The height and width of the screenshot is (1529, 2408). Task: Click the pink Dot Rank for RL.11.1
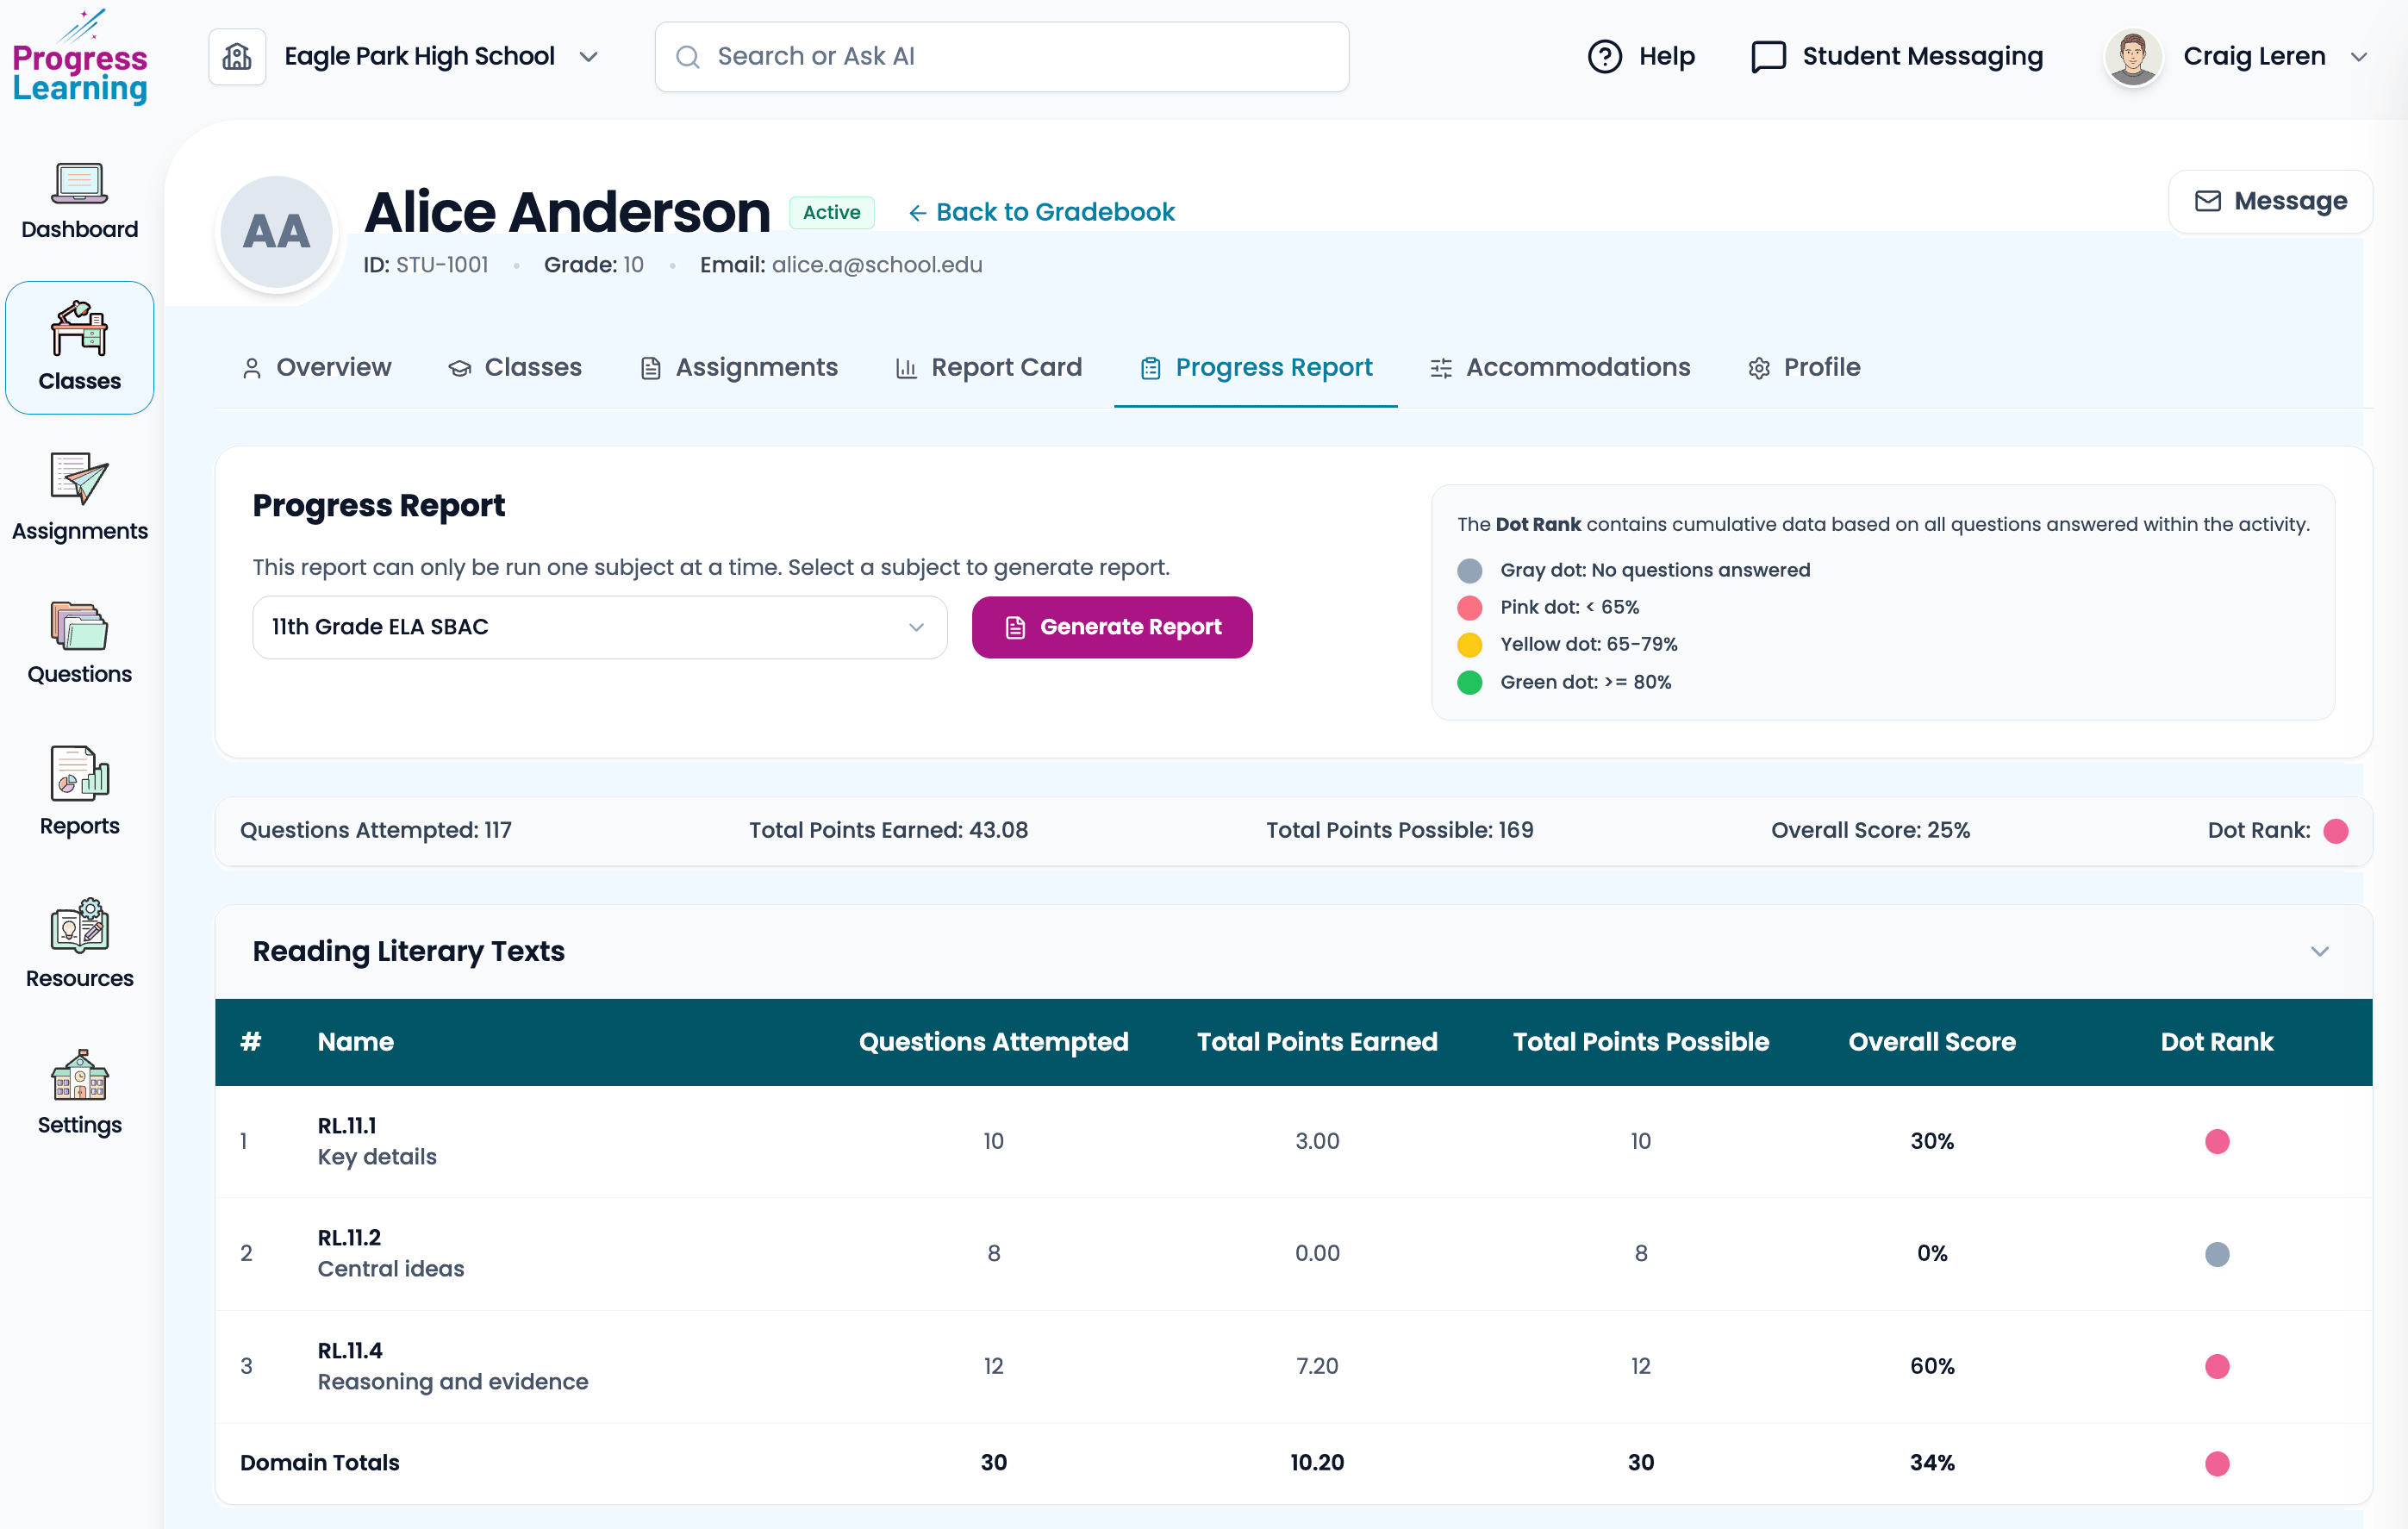2219,1140
